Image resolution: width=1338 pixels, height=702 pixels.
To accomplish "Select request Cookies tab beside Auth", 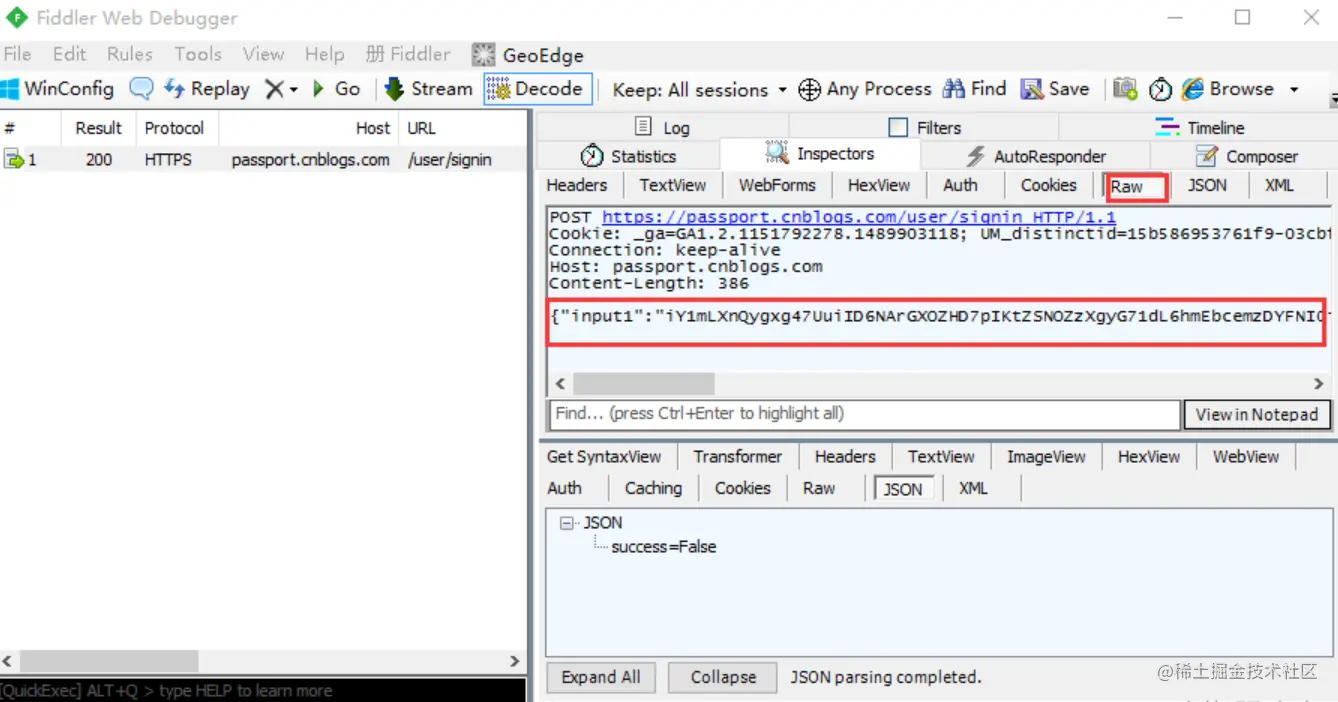I will coord(1048,185).
